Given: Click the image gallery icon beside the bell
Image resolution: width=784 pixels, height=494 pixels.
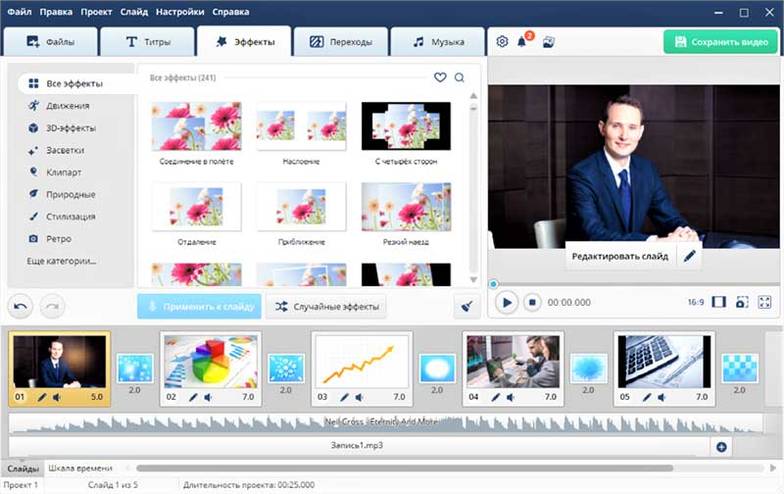Looking at the screenshot, I should [548, 42].
